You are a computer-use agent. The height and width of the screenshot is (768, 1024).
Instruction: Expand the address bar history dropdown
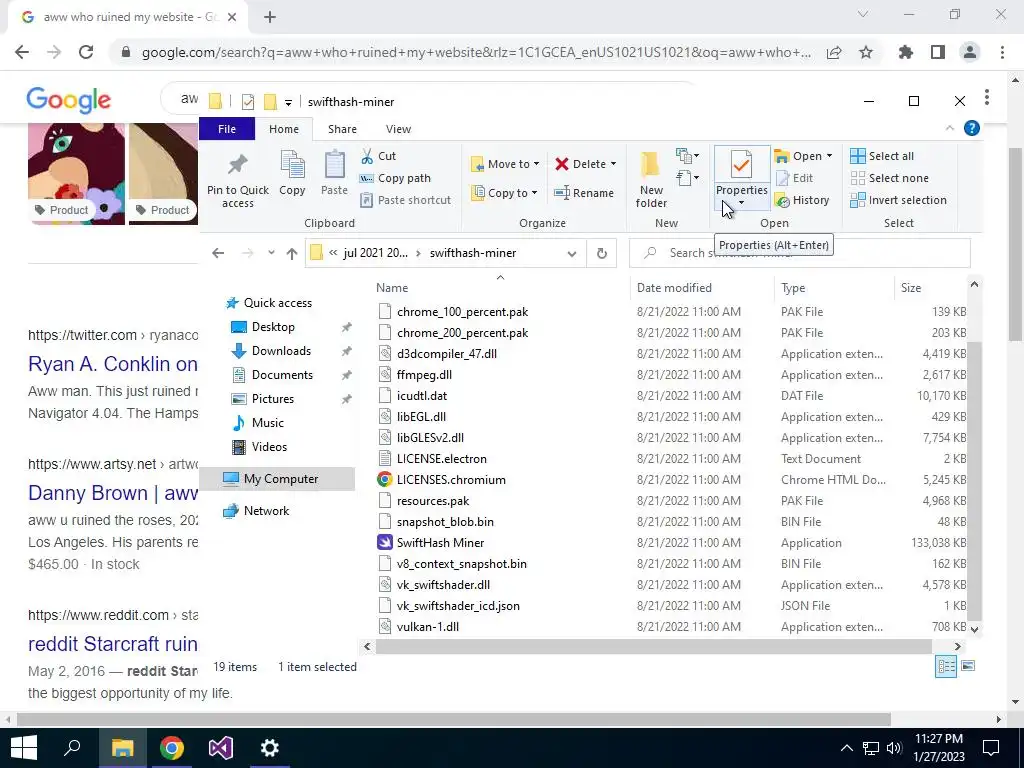(x=572, y=253)
